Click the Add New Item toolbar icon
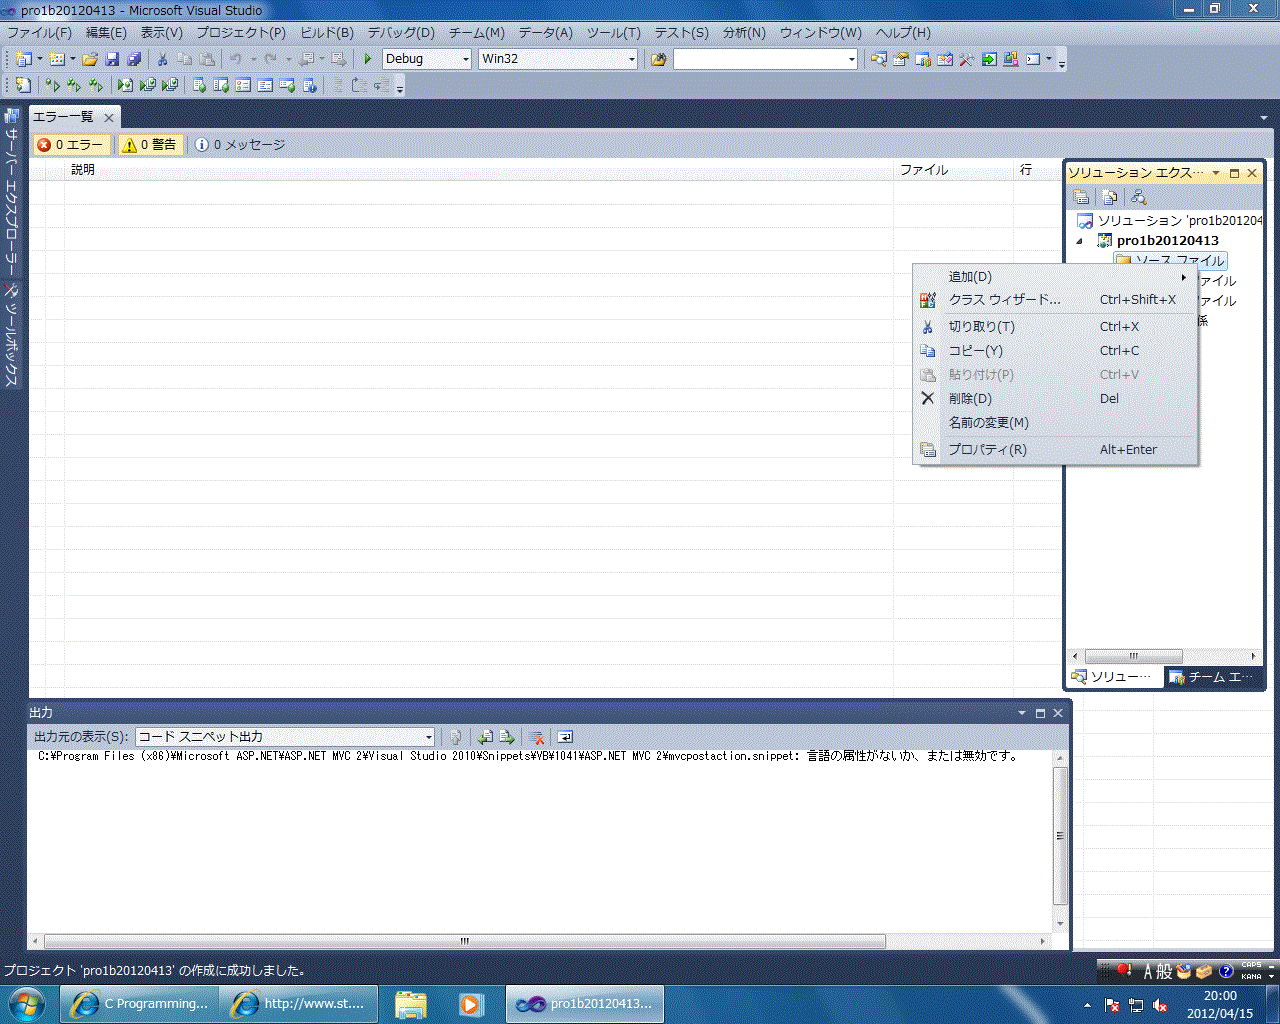The height and width of the screenshot is (1024, 1280). (x=57, y=59)
